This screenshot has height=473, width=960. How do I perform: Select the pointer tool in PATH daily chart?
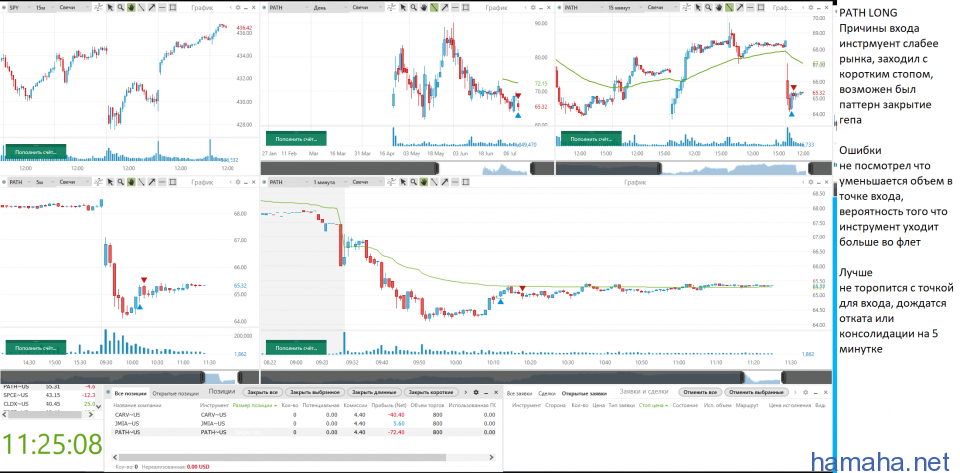[x=404, y=8]
